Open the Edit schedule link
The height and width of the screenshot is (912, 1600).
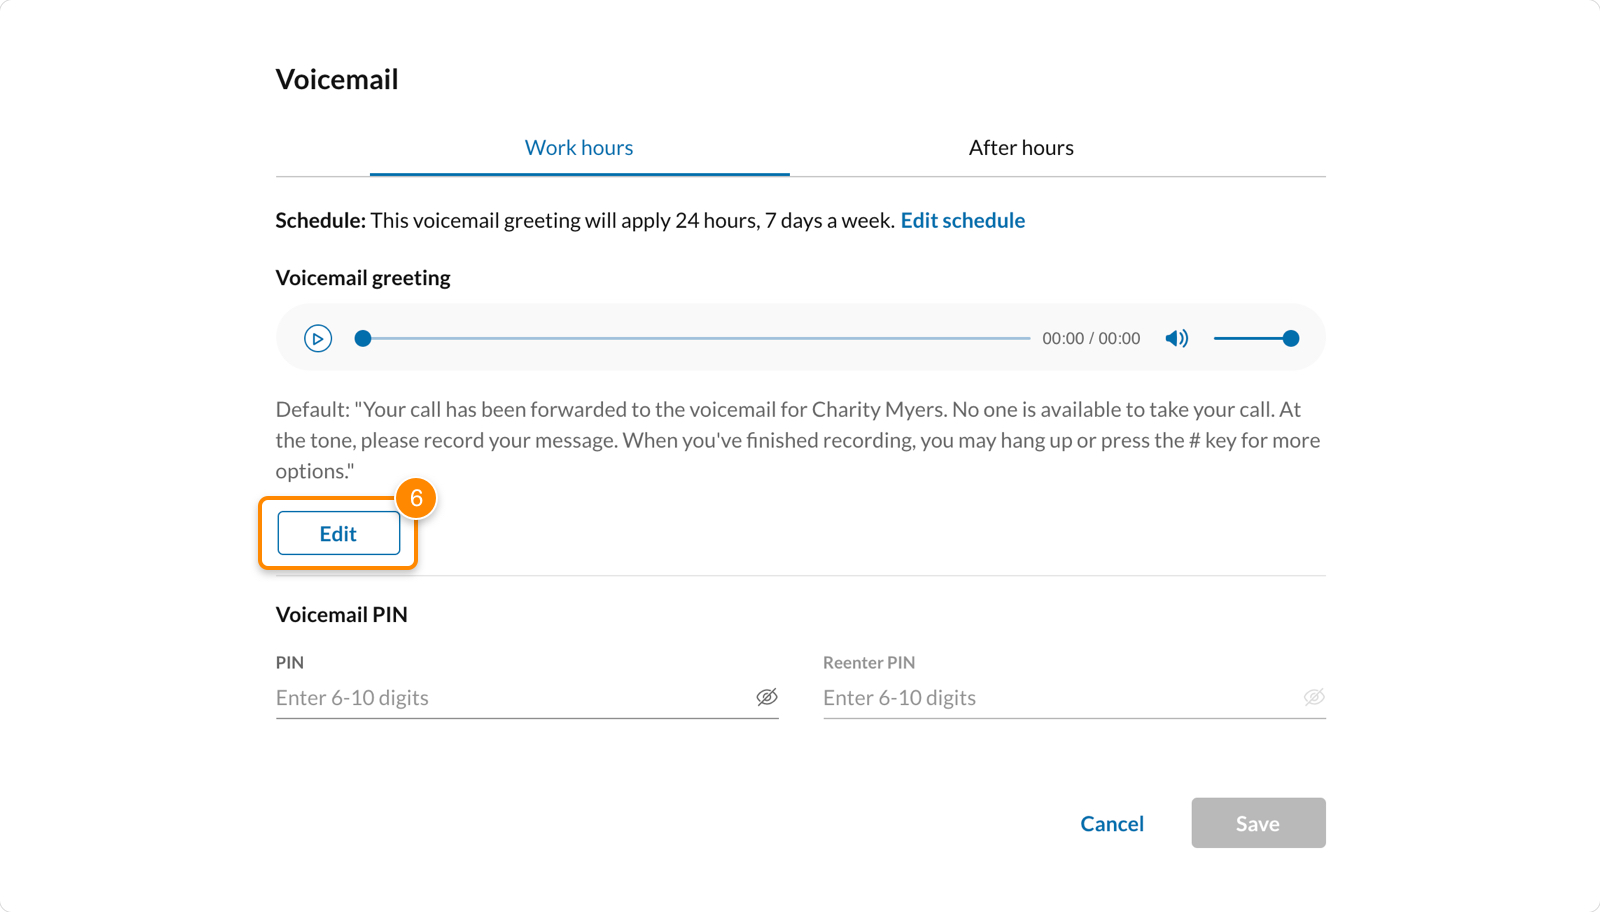pyautogui.click(x=962, y=220)
